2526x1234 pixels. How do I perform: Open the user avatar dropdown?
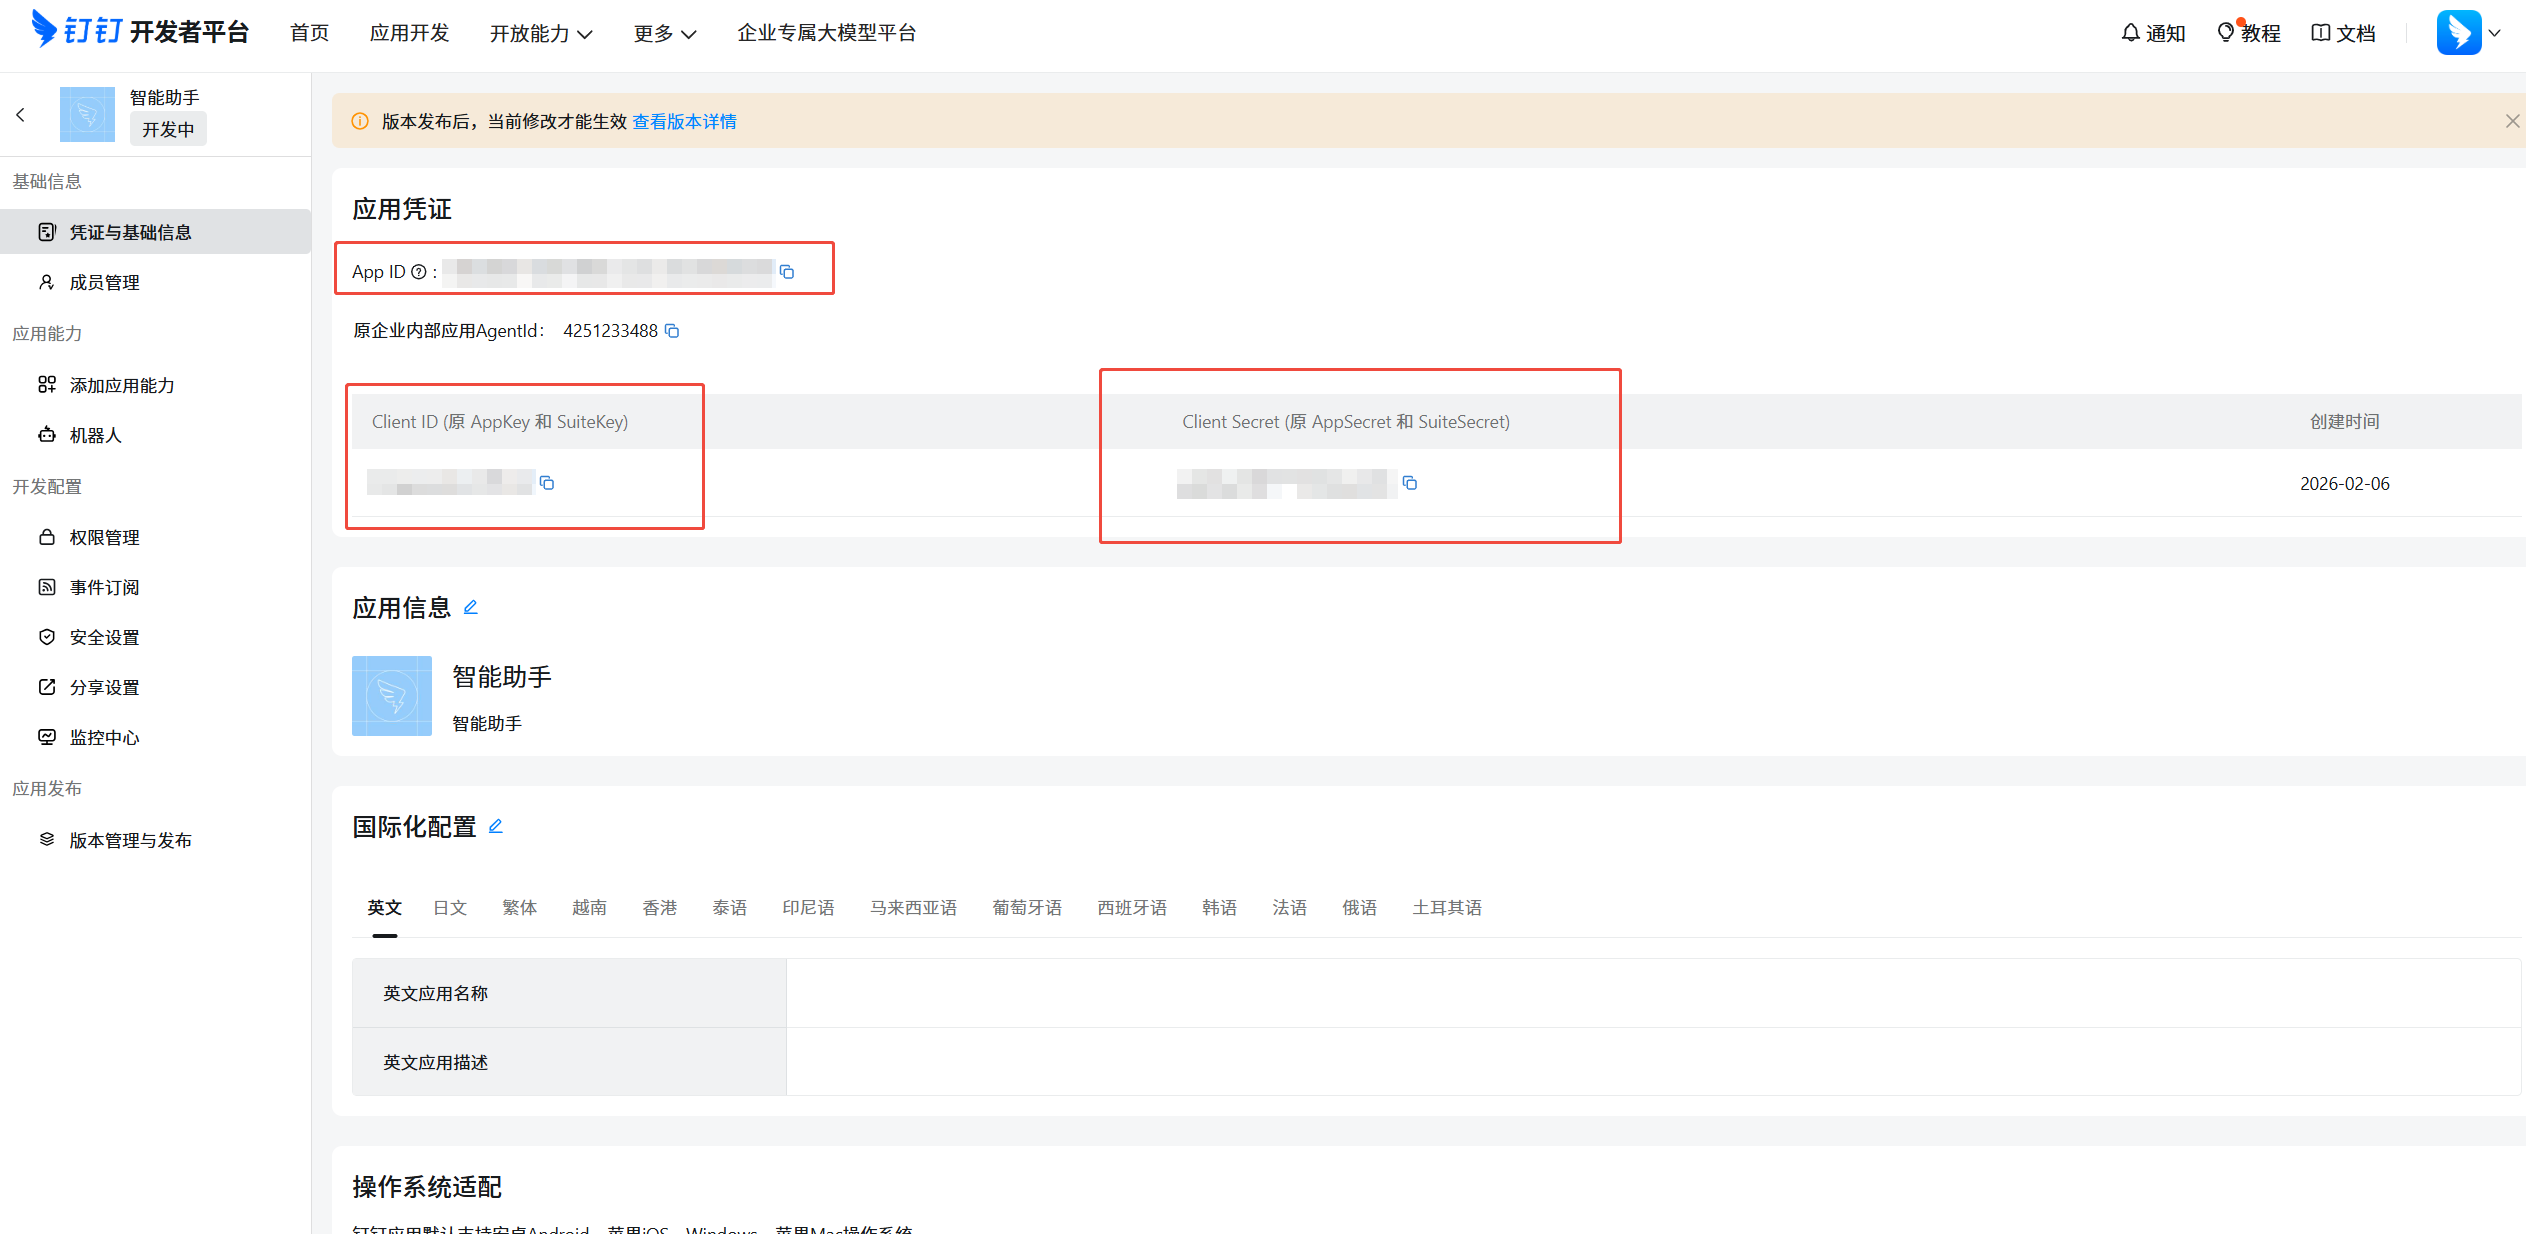(2469, 33)
